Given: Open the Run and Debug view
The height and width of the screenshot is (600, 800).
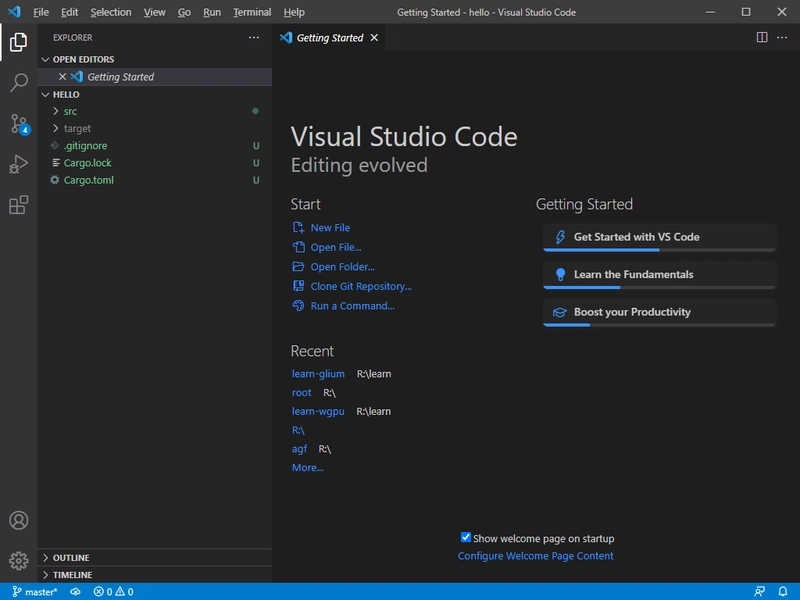Looking at the screenshot, I should tap(18, 164).
